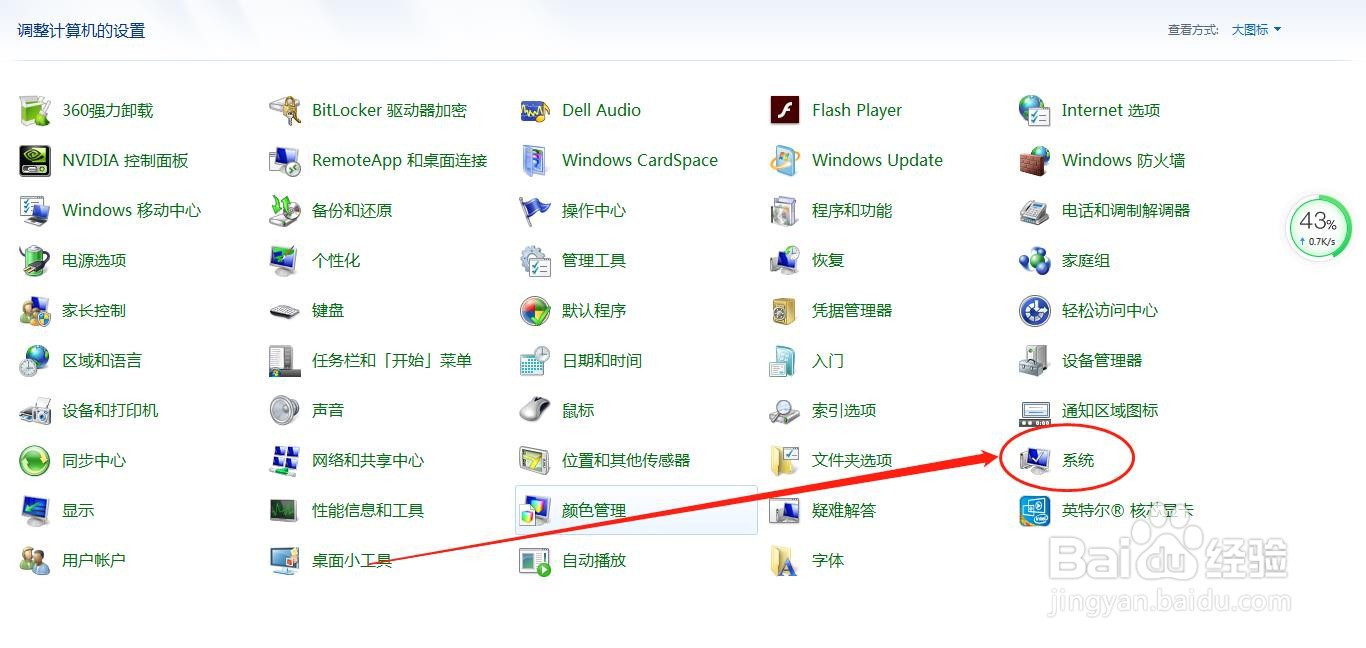Open Windows CardSpace icon

pyautogui.click(x=535, y=160)
